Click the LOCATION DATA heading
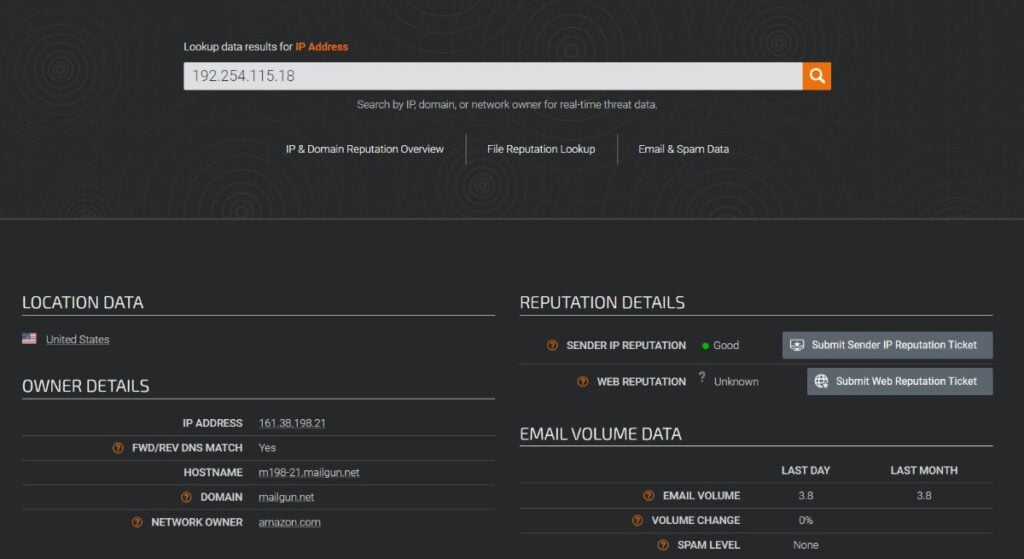Viewport: 1024px width, 559px height. tap(83, 302)
